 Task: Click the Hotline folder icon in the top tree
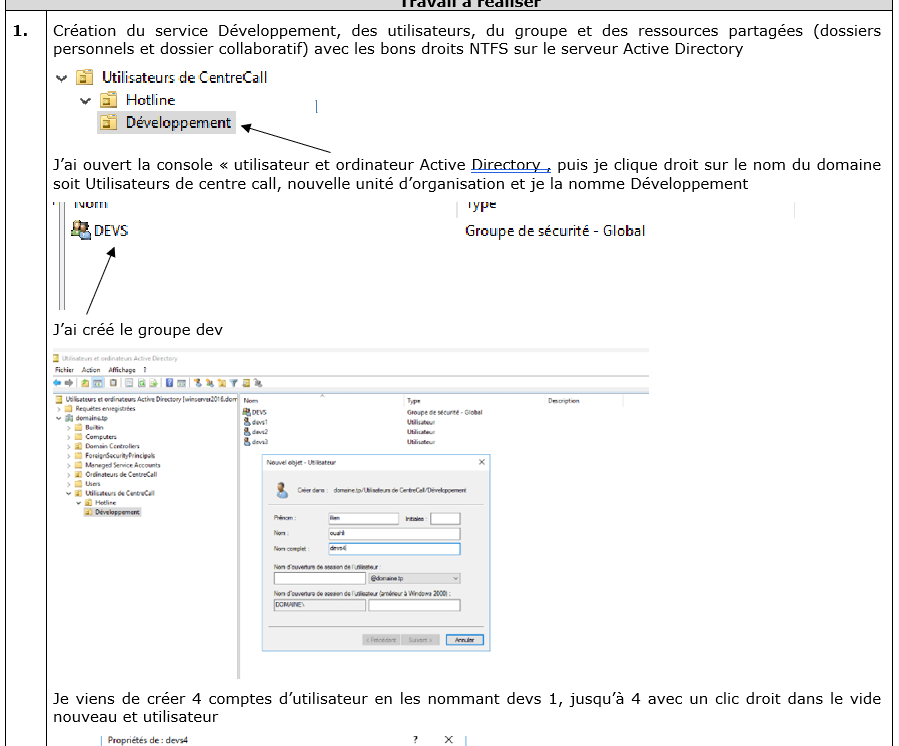click(x=109, y=100)
